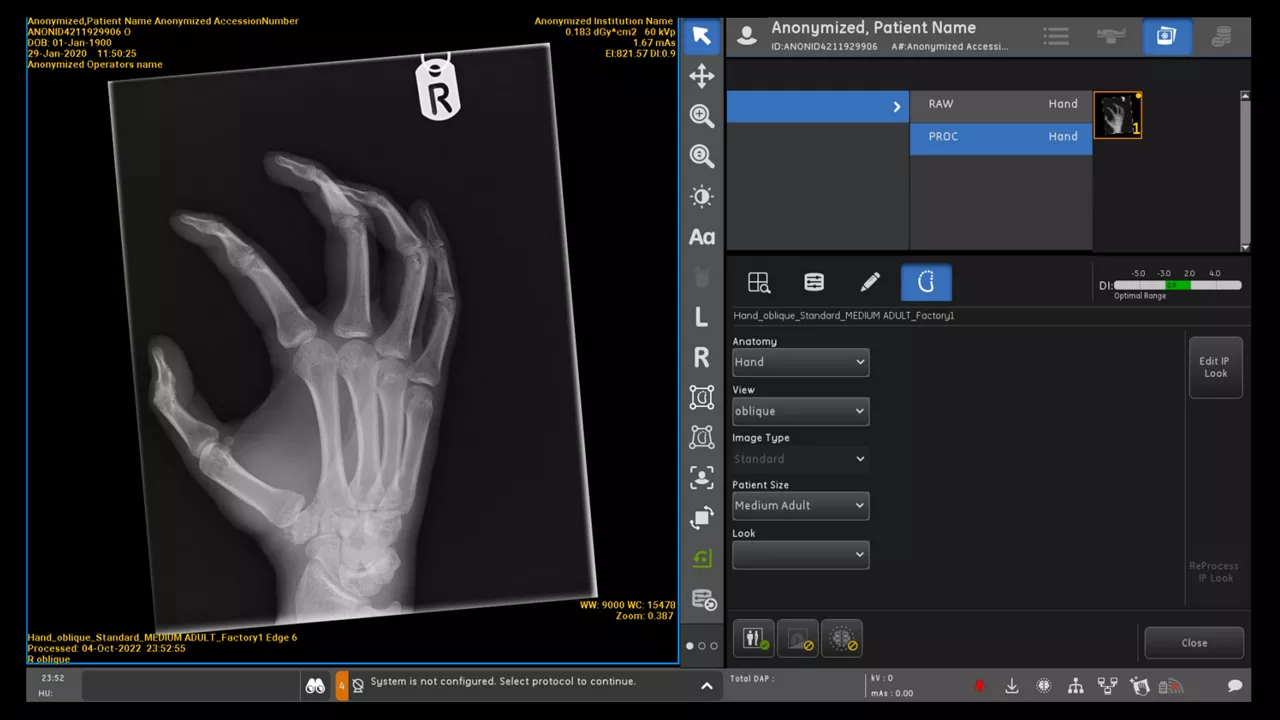The height and width of the screenshot is (720, 1280).
Task: Select the rotate image tool
Action: [x=702, y=518]
